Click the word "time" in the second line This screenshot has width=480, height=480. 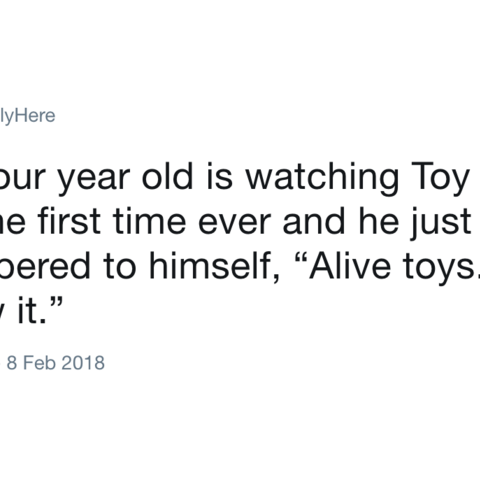[149, 222]
